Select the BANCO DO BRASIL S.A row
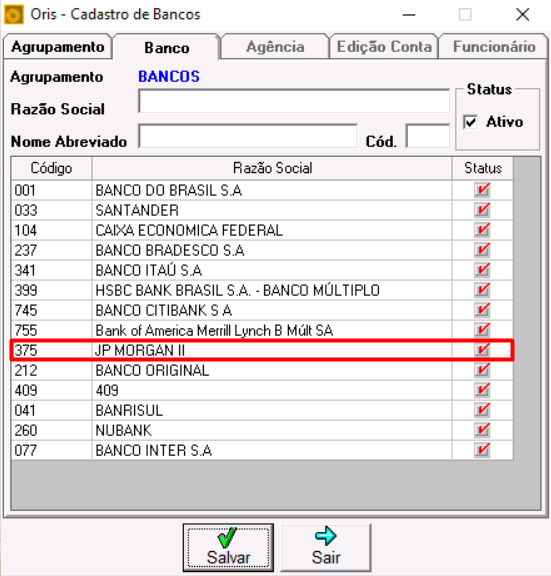Screen dimensions: 551x576 (x=262, y=190)
